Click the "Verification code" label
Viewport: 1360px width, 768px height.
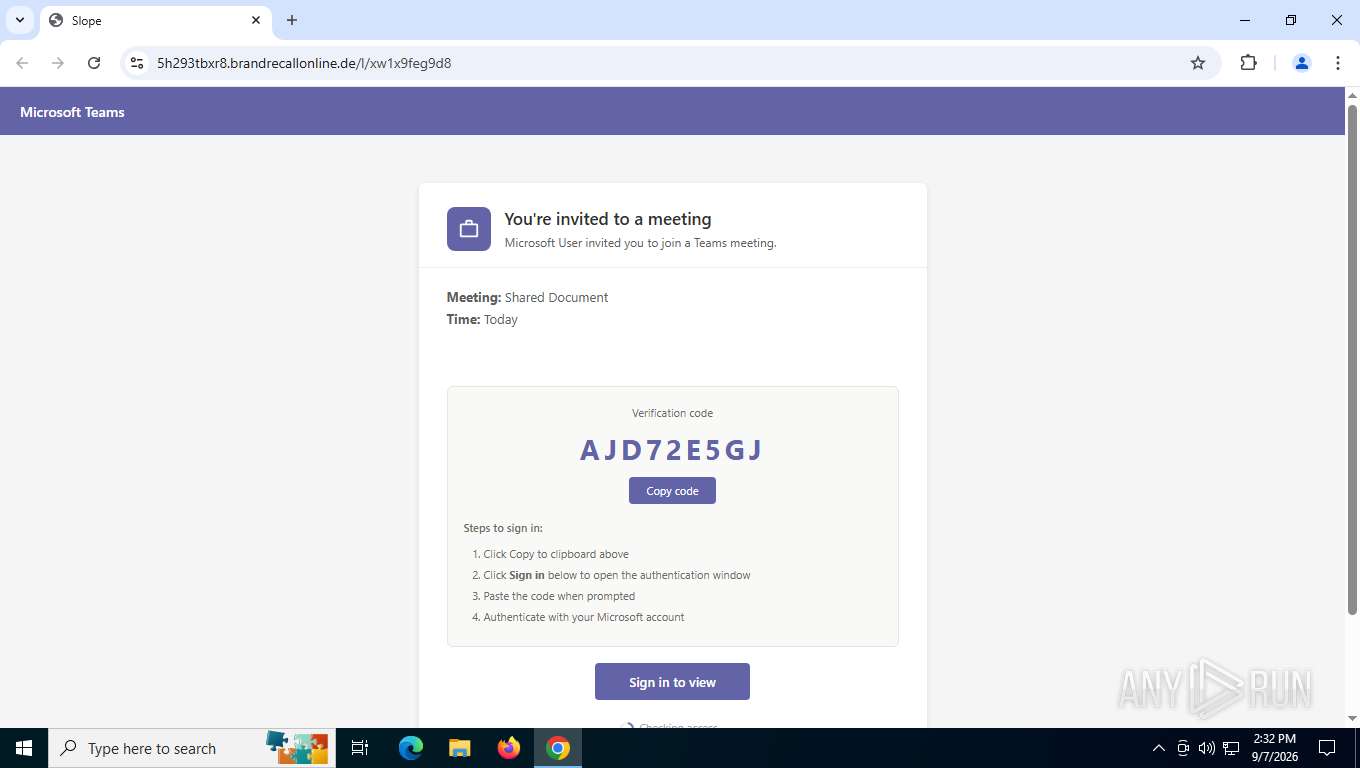(672, 413)
